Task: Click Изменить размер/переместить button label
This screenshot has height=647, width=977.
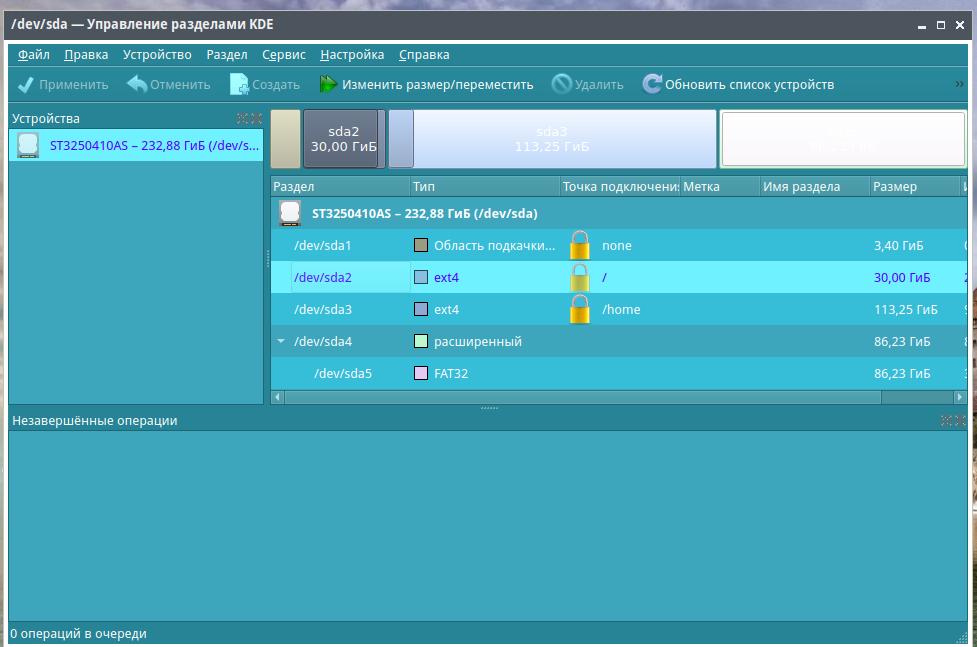Action: click(x=437, y=85)
